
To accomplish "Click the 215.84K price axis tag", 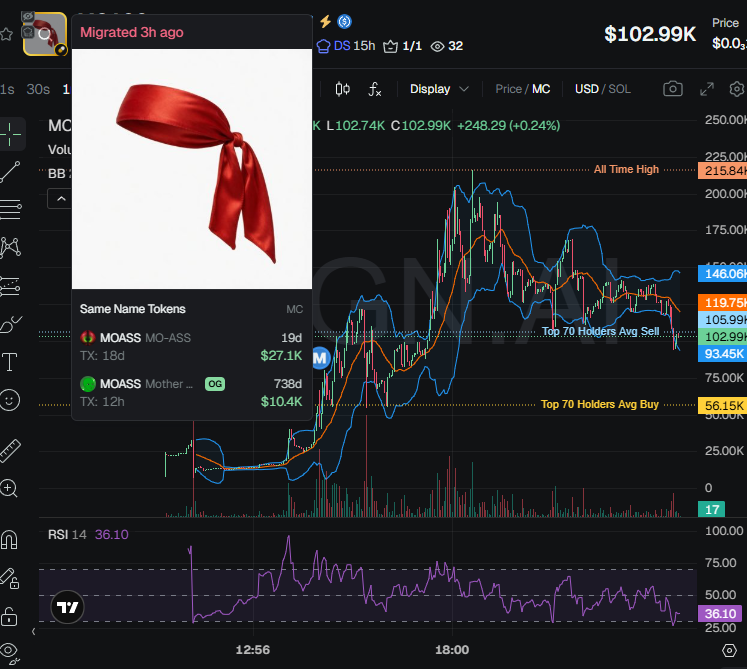I will (722, 171).
